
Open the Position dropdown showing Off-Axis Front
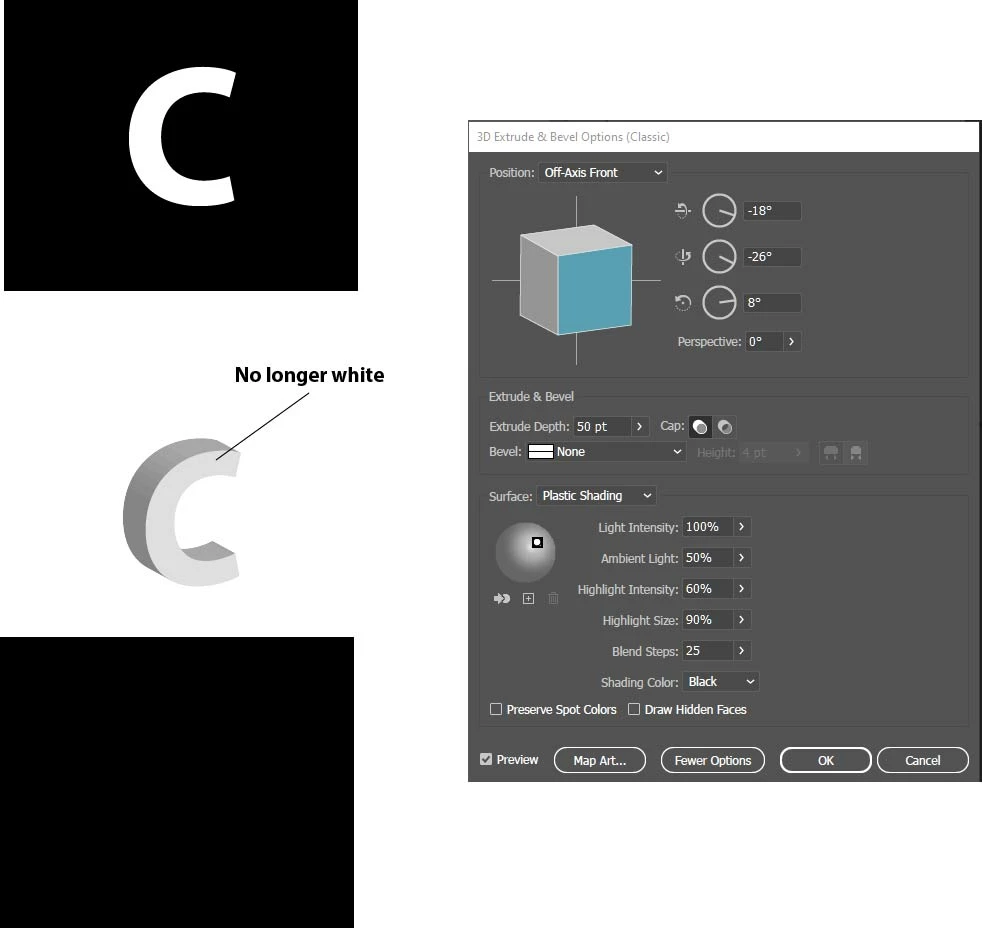pyautogui.click(x=602, y=172)
